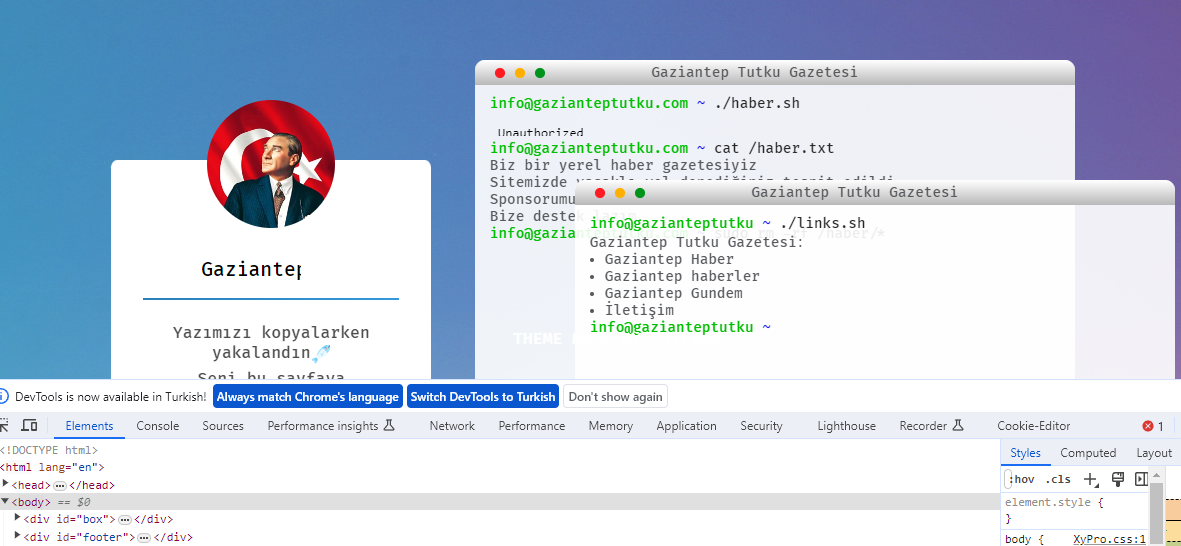Click the Gaziantep haberler link
1181x546 pixels.
(x=682, y=276)
